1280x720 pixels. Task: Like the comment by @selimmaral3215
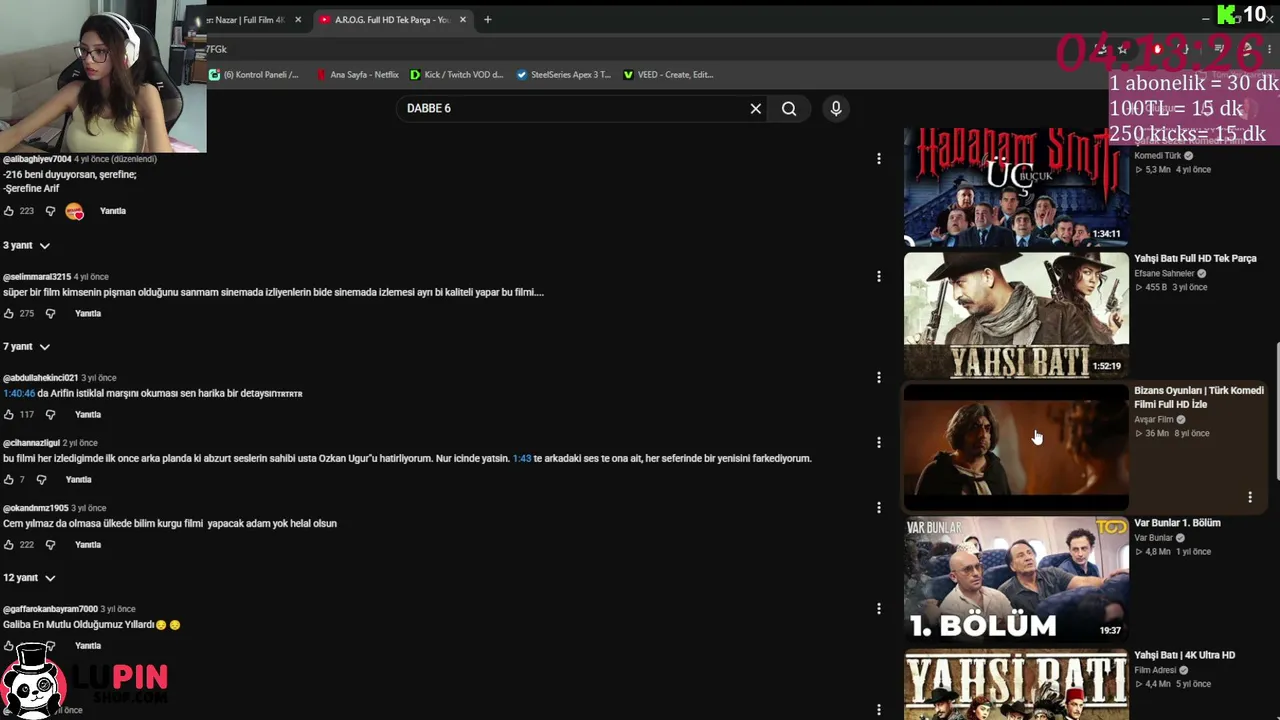(x=9, y=314)
